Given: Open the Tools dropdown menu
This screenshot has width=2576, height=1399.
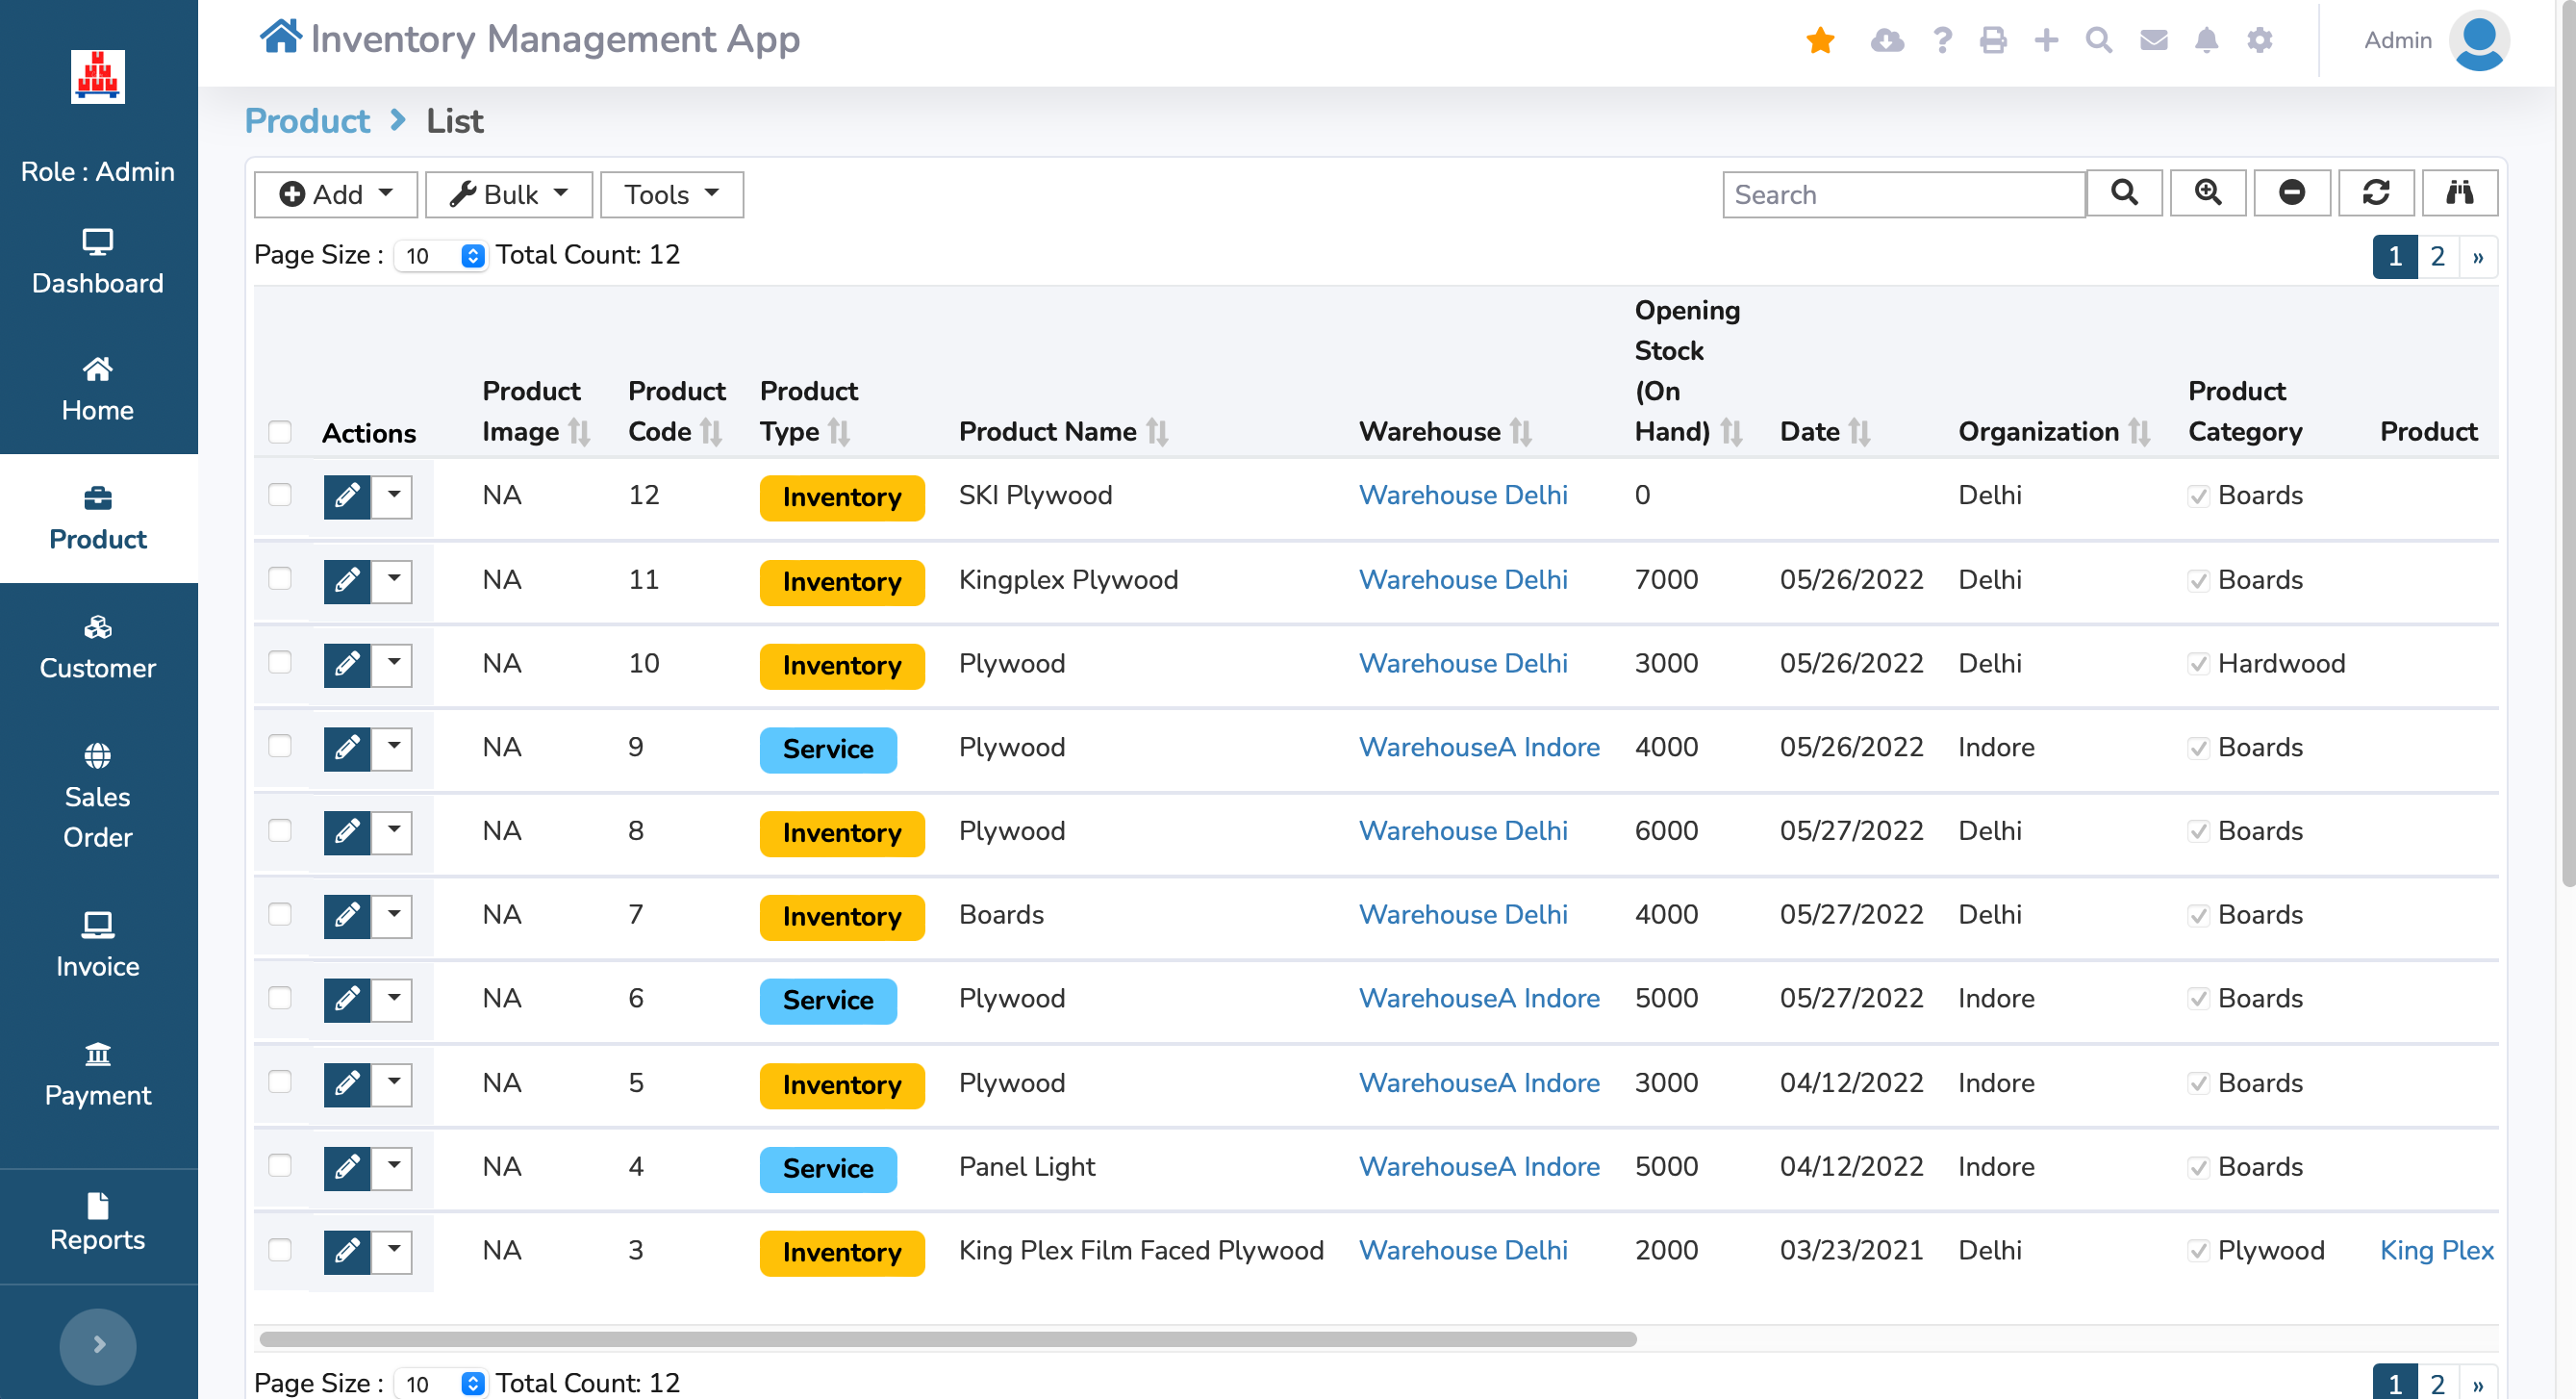Looking at the screenshot, I should (x=671, y=194).
